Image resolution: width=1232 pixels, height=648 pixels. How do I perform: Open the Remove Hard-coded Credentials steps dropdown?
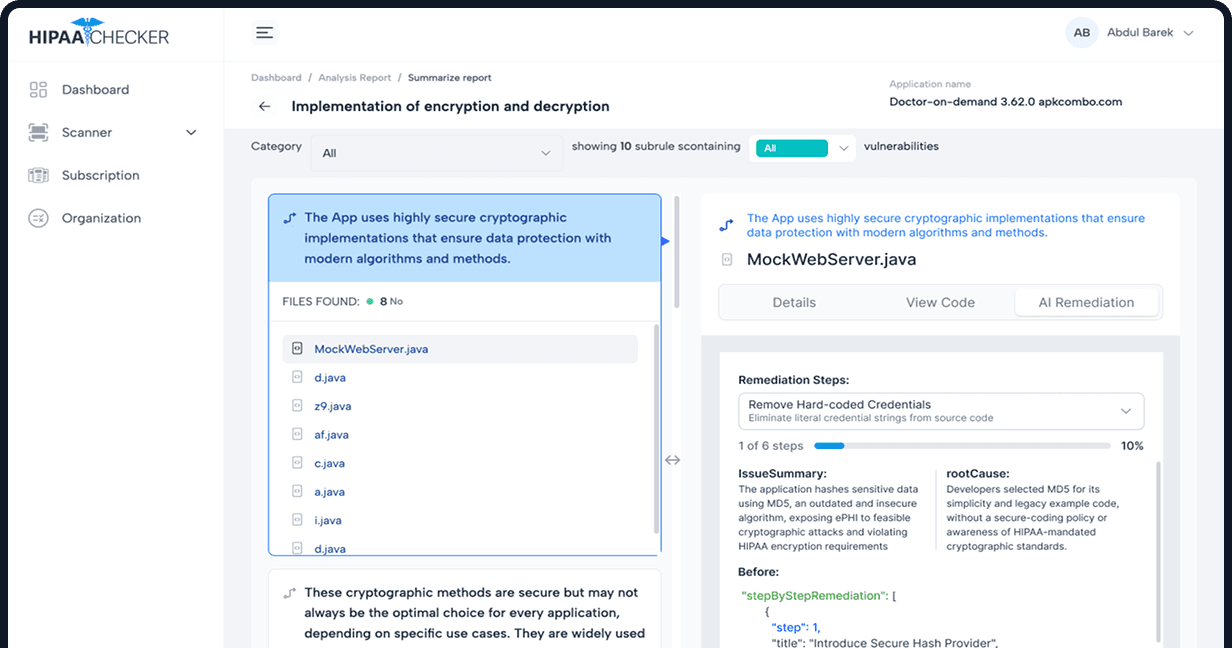[940, 411]
